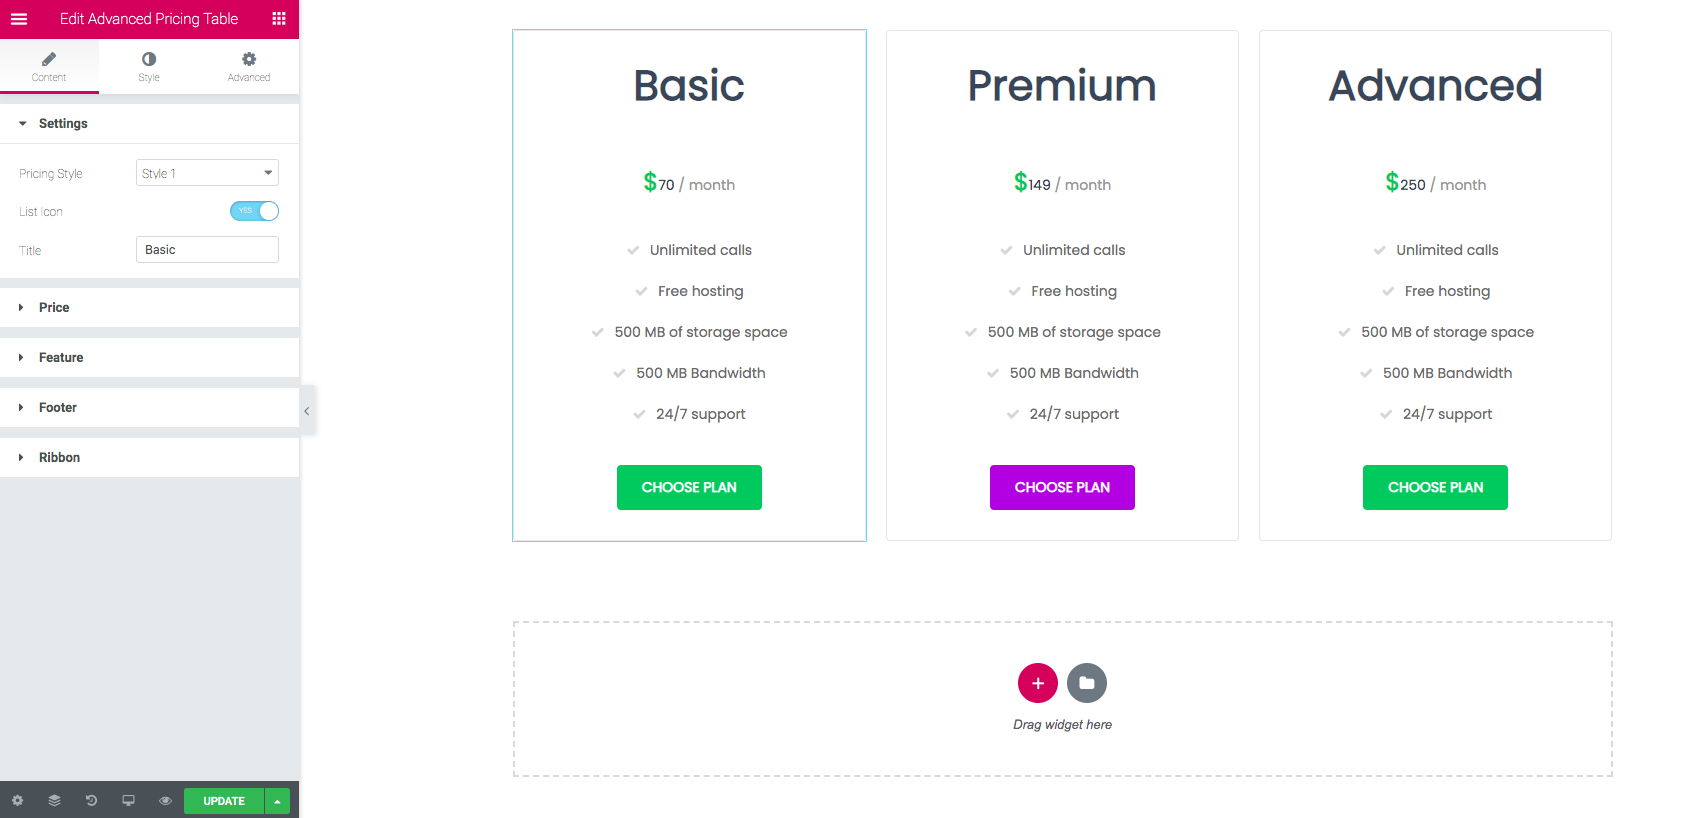
Task: Click the add new section plus icon
Action: [1038, 683]
